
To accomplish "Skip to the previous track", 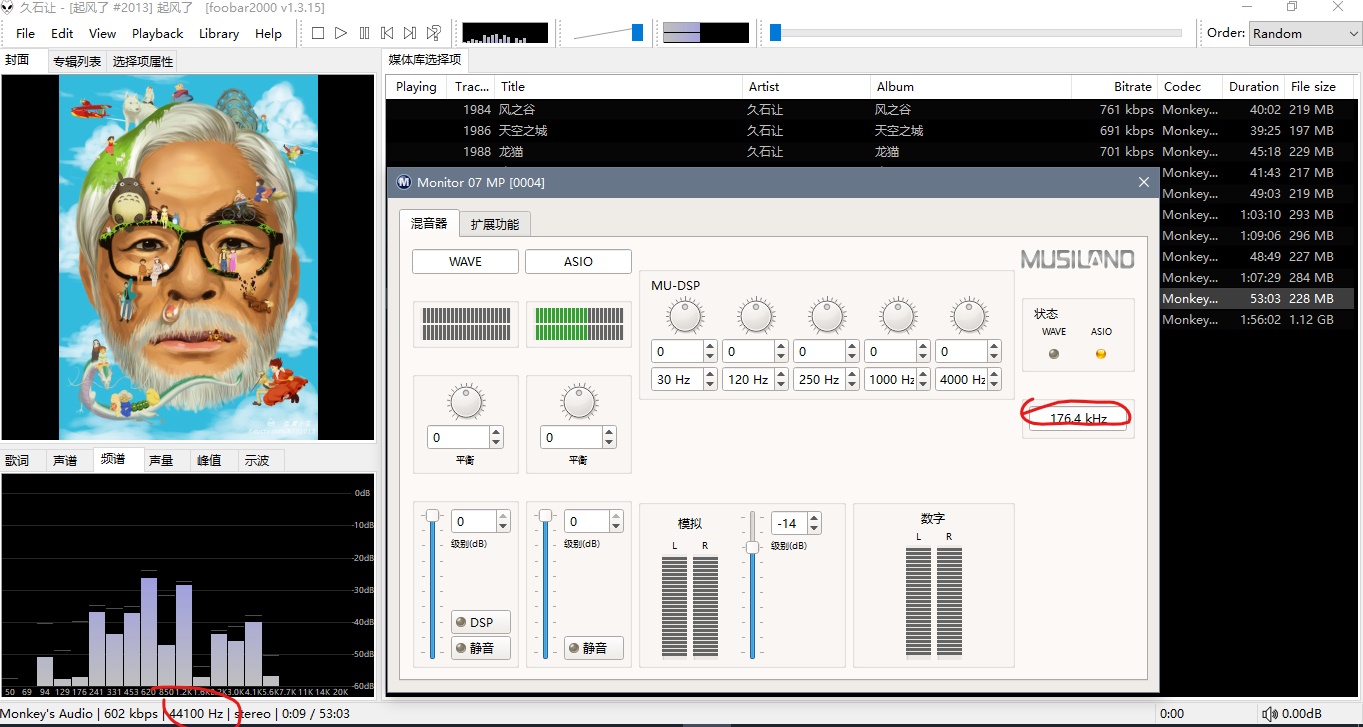I will pyautogui.click(x=387, y=33).
